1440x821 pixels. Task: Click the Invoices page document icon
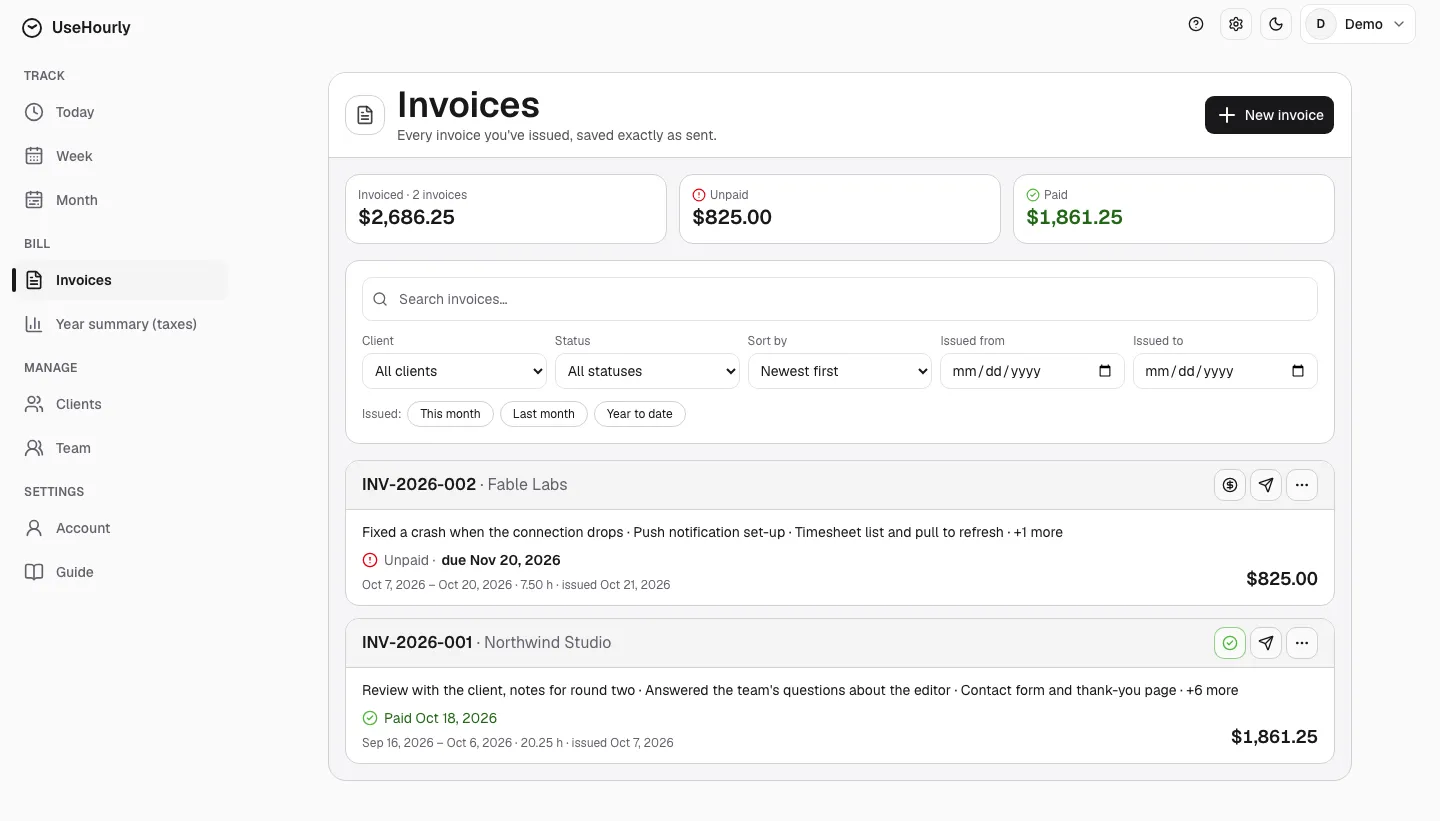(365, 115)
